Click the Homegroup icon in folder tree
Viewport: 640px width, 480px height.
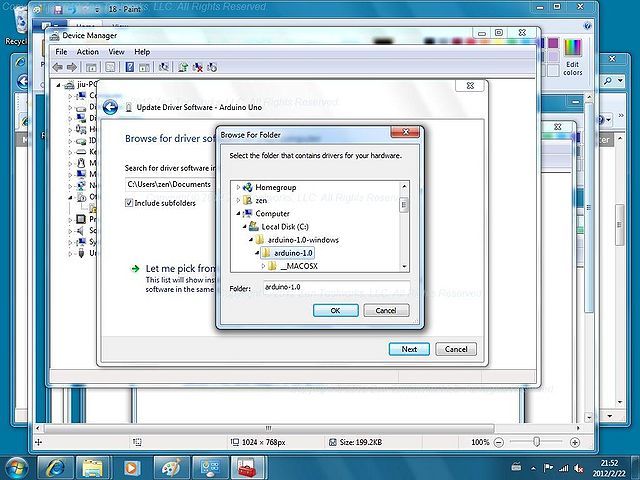(x=247, y=187)
